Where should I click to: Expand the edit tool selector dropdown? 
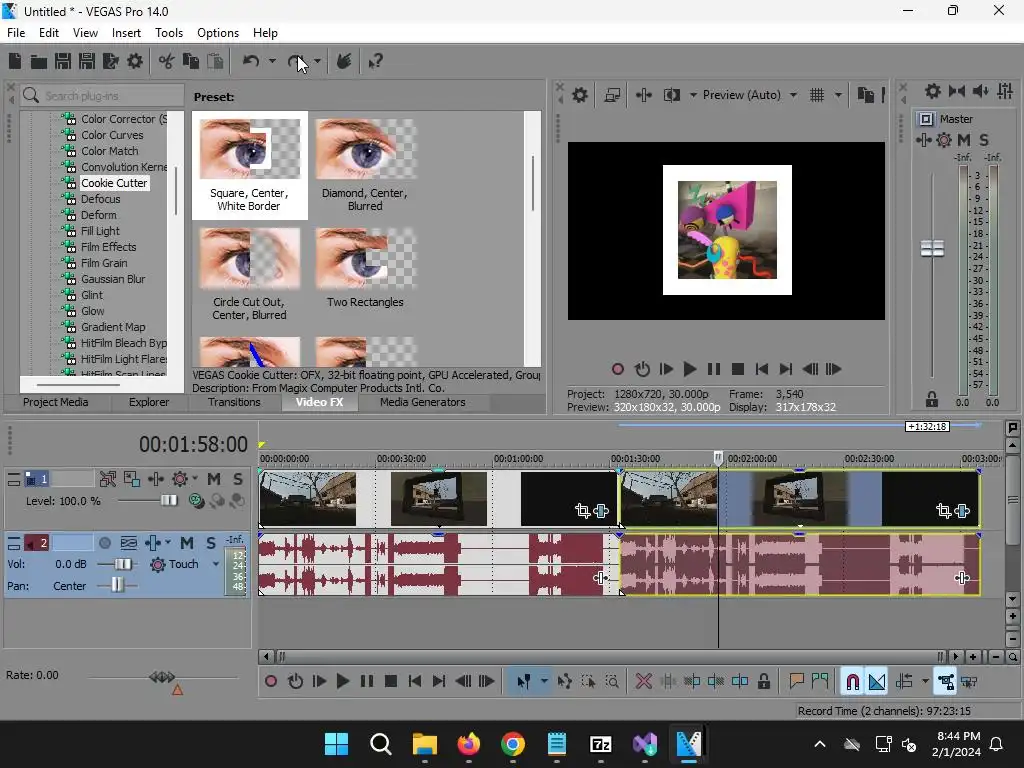coord(544,682)
